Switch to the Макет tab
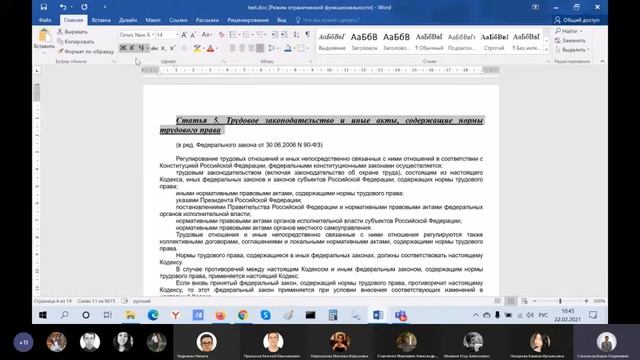The image size is (640, 360). (x=153, y=20)
